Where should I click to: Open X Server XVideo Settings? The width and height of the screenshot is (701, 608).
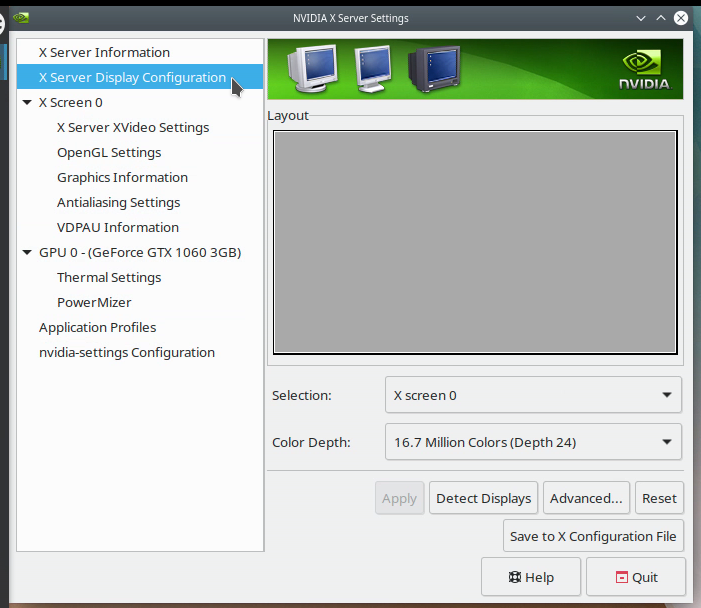click(140, 127)
